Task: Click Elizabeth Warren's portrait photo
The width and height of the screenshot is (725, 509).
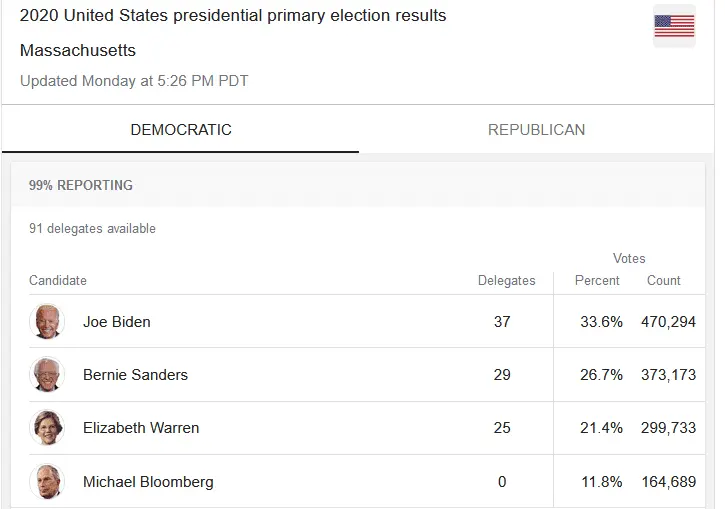Action: point(47,428)
